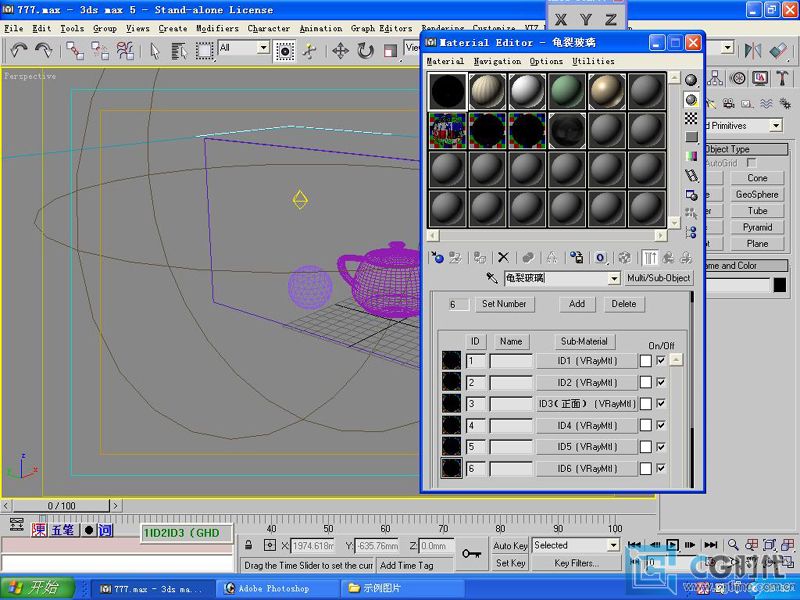This screenshot has height=600, width=800.
Task: Click the GeoSphere primitive button
Action: coord(757,194)
